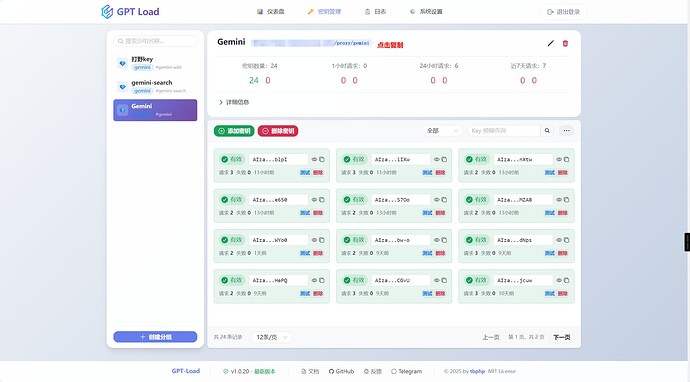Screen dimensions: 690x382
Task: Reveal the AIza...dNps key with eye icon
Action: (x=559, y=240)
